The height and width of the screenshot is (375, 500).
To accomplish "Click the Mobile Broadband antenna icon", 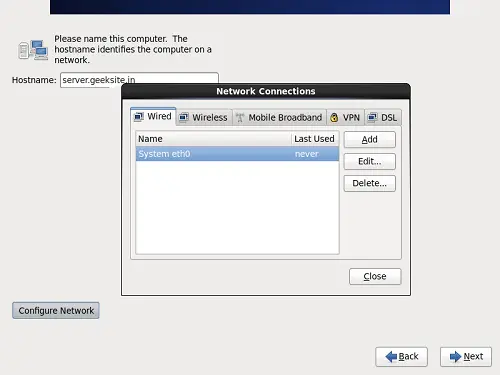I will 240,118.
